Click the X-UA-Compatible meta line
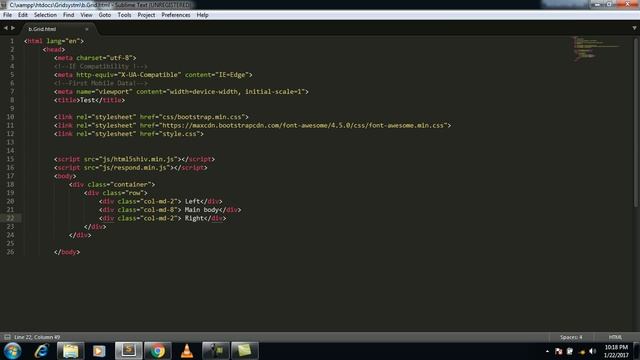 [153, 75]
